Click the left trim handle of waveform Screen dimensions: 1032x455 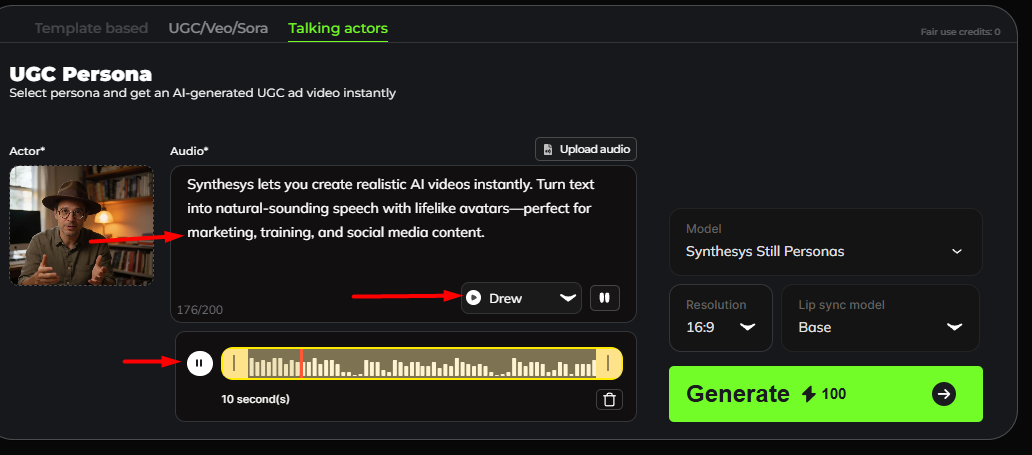click(x=234, y=363)
